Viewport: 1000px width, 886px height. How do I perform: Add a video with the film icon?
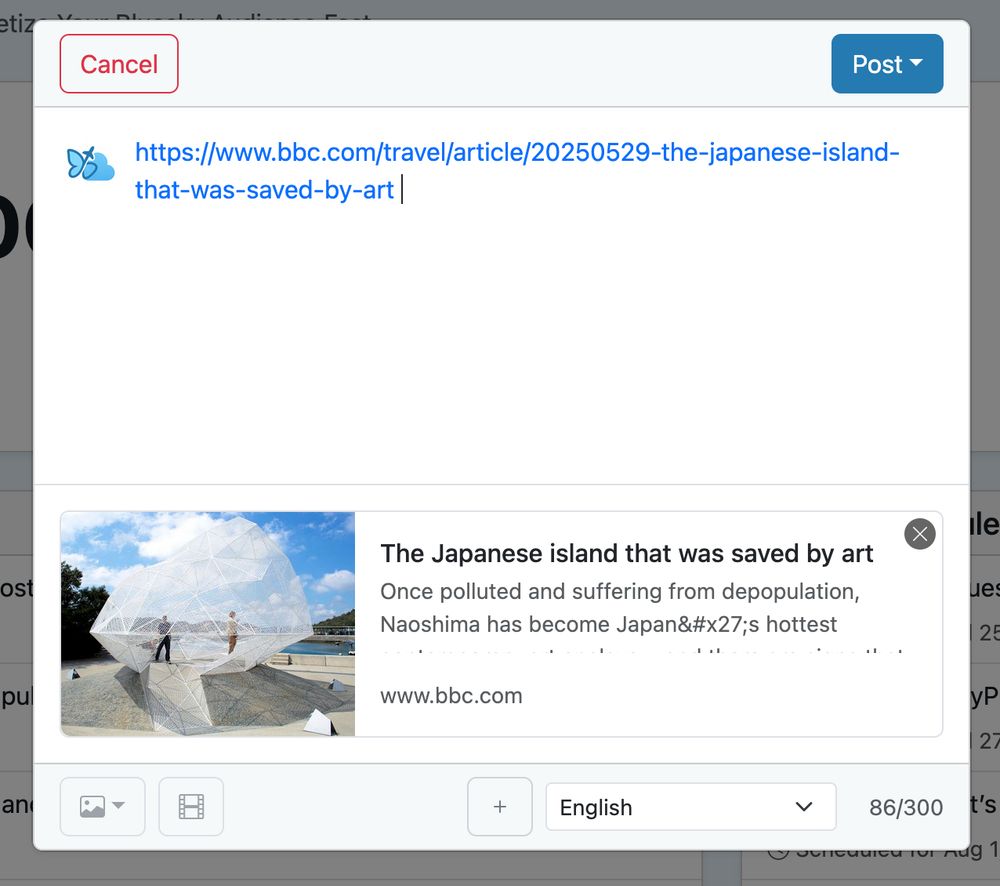(x=191, y=806)
